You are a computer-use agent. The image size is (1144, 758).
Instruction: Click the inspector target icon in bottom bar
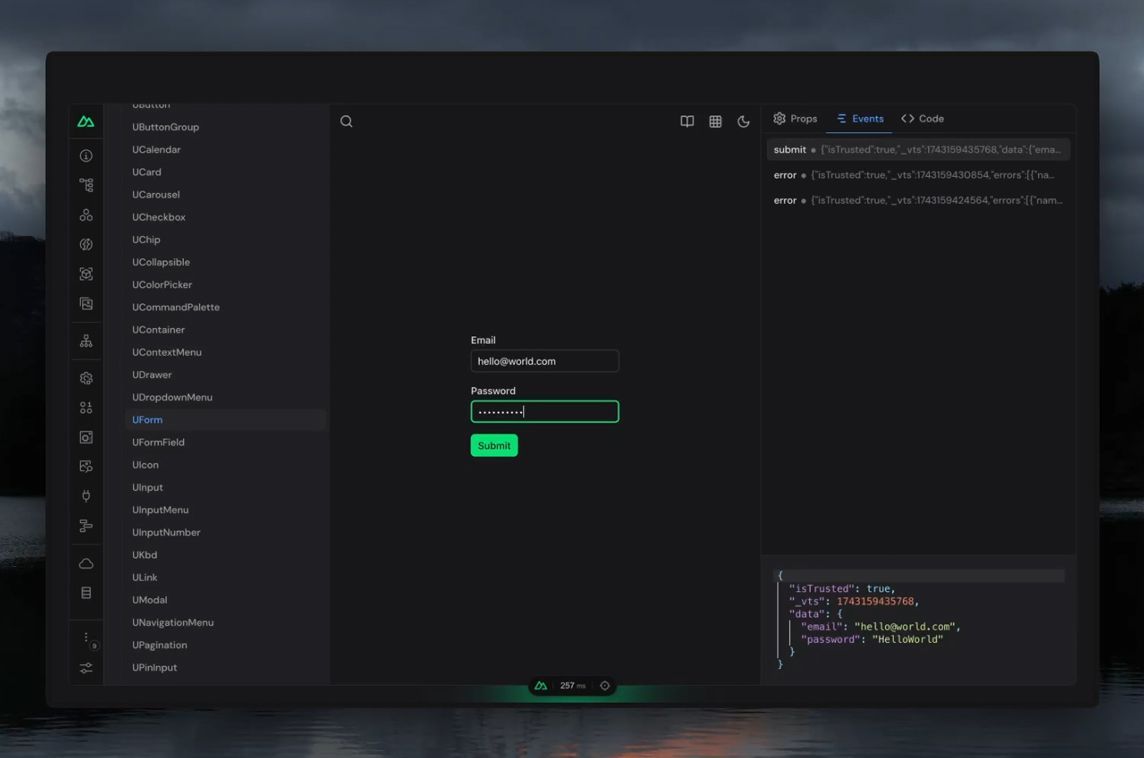pyautogui.click(x=605, y=686)
